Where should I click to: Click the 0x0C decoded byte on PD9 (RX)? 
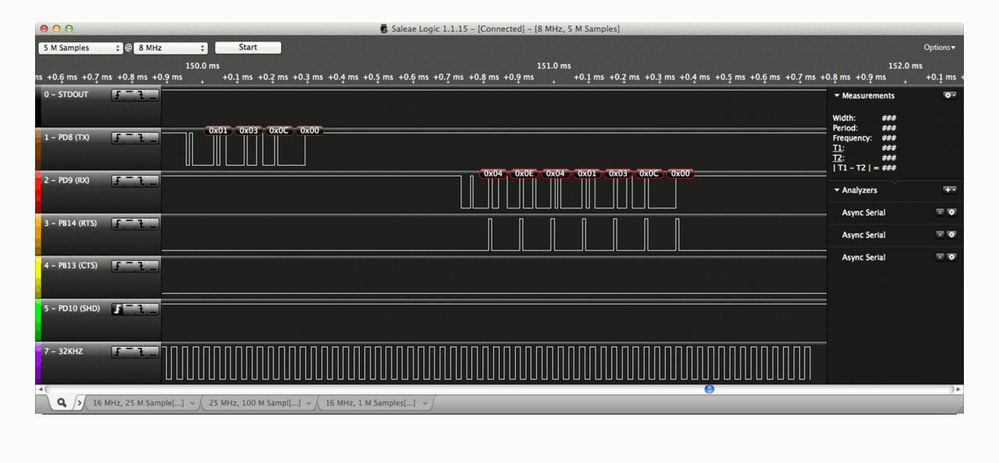pos(649,173)
